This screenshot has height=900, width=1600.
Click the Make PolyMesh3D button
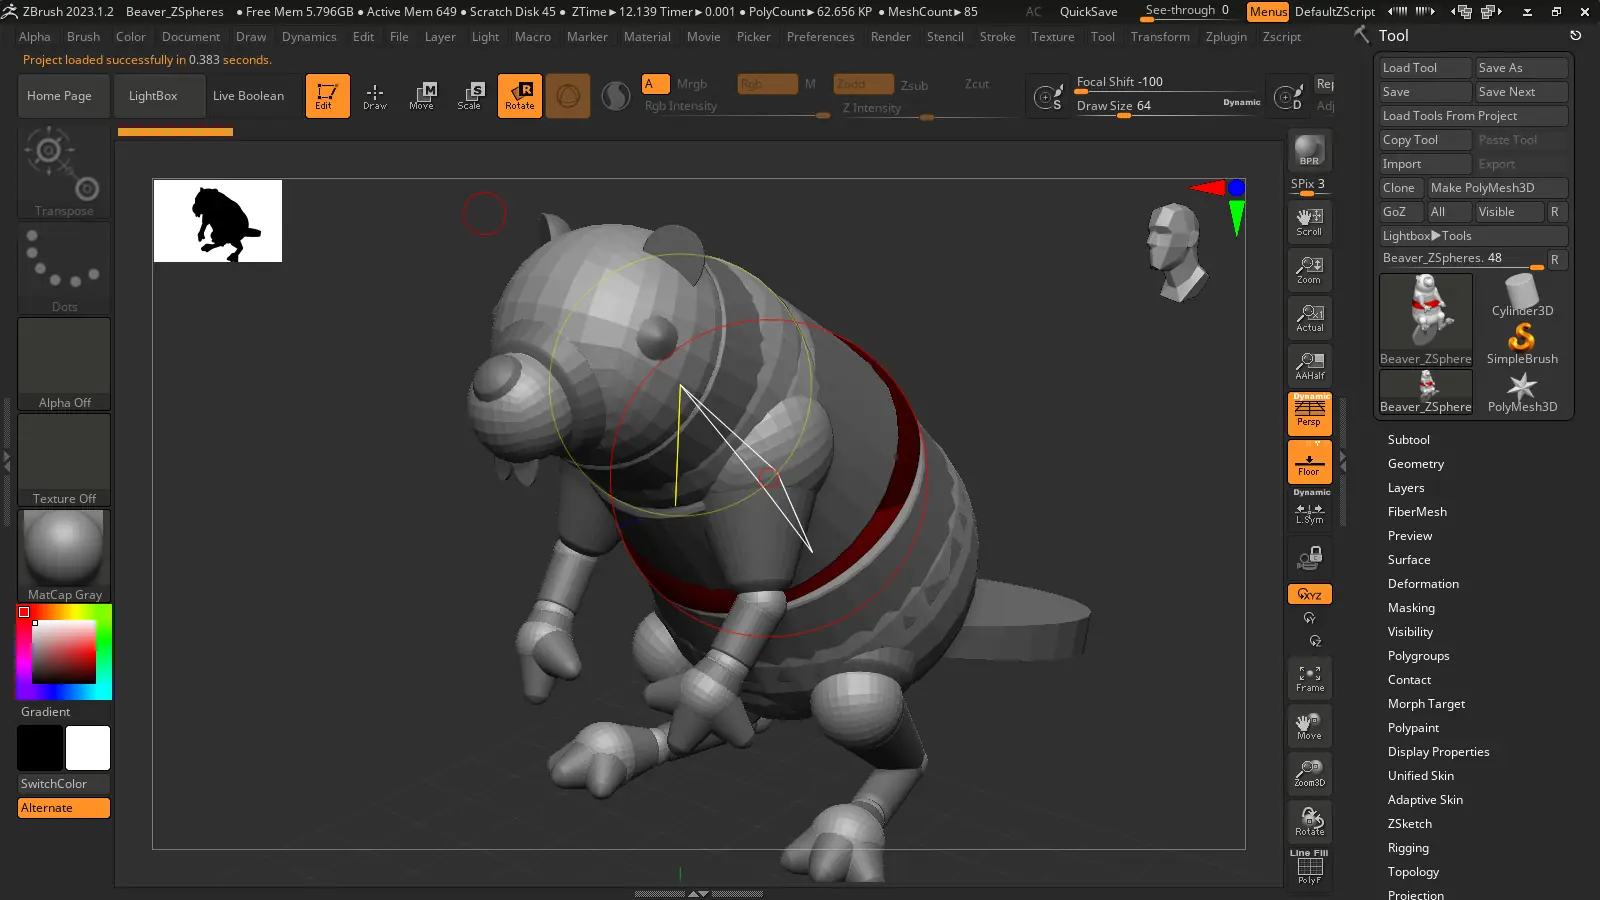[x=1482, y=188]
